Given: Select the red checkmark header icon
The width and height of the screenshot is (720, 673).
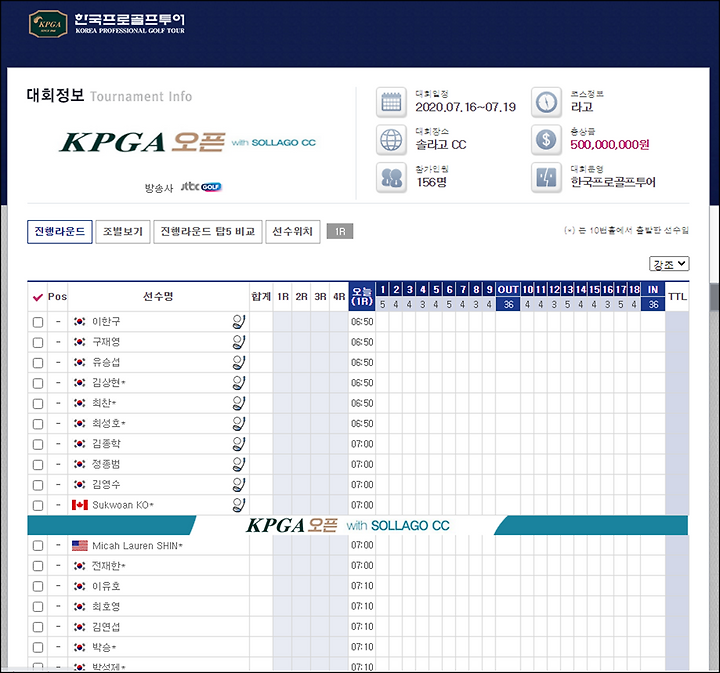Looking at the screenshot, I should point(38,297).
